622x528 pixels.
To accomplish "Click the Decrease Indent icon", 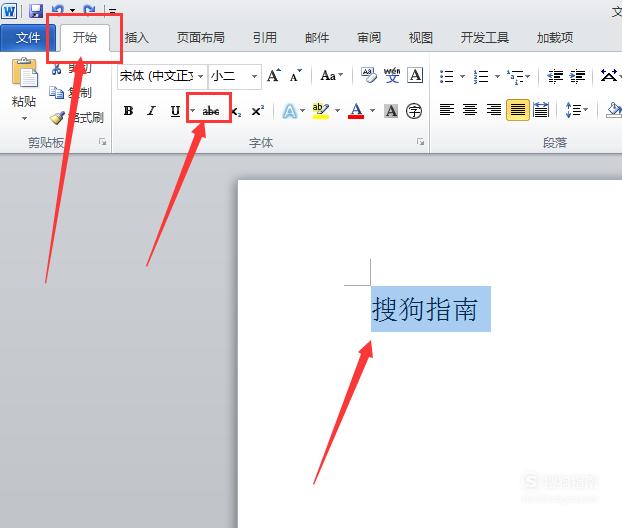I will pyautogui.click(x=555, y=76).
